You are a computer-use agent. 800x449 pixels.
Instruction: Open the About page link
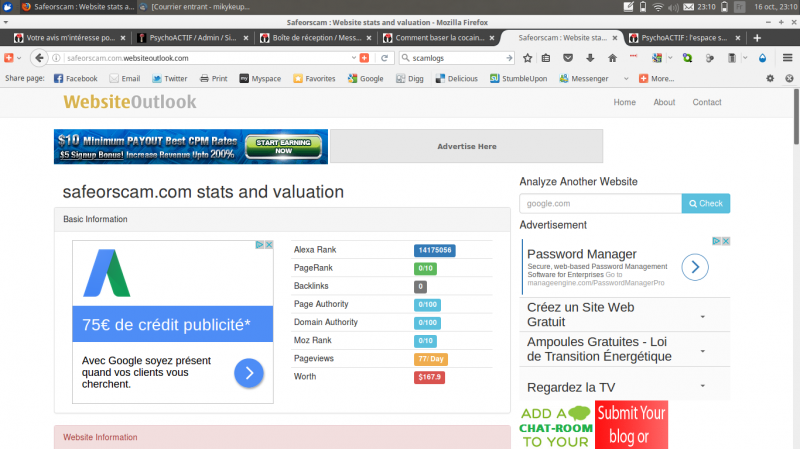pos(664,102)
